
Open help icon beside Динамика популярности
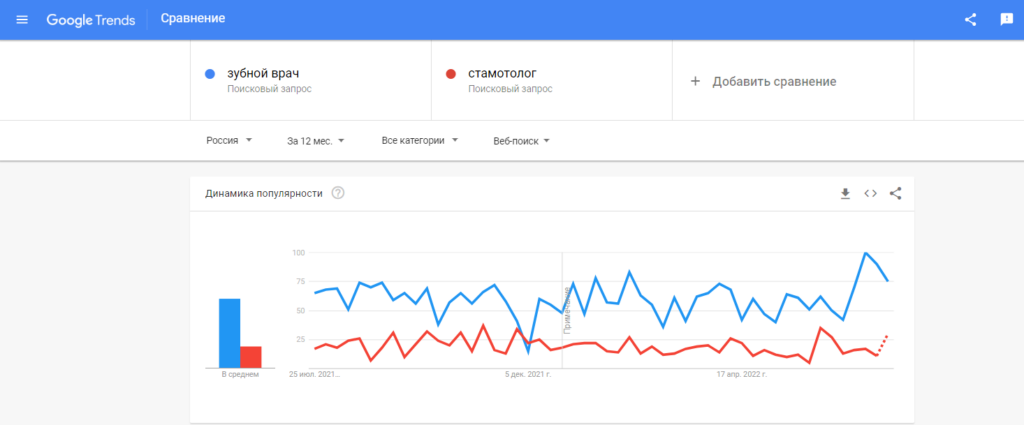pos(338,193)
